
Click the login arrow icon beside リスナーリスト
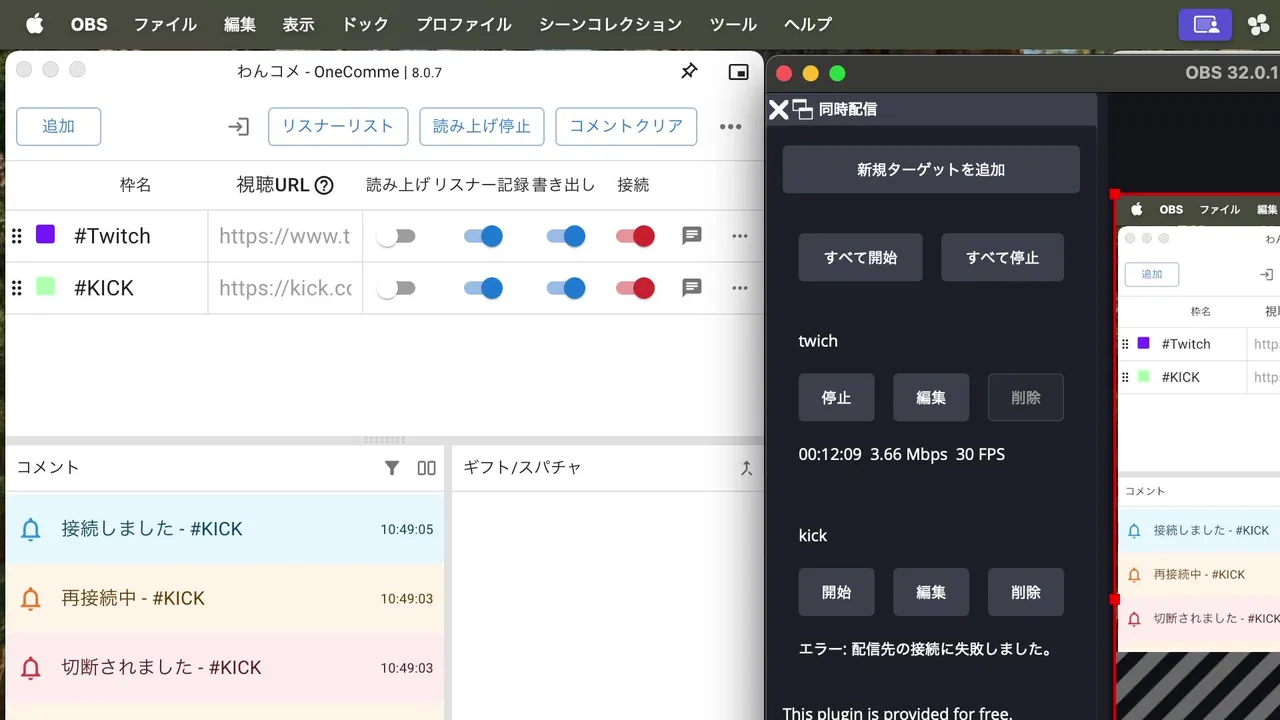[x=238, y=127]
